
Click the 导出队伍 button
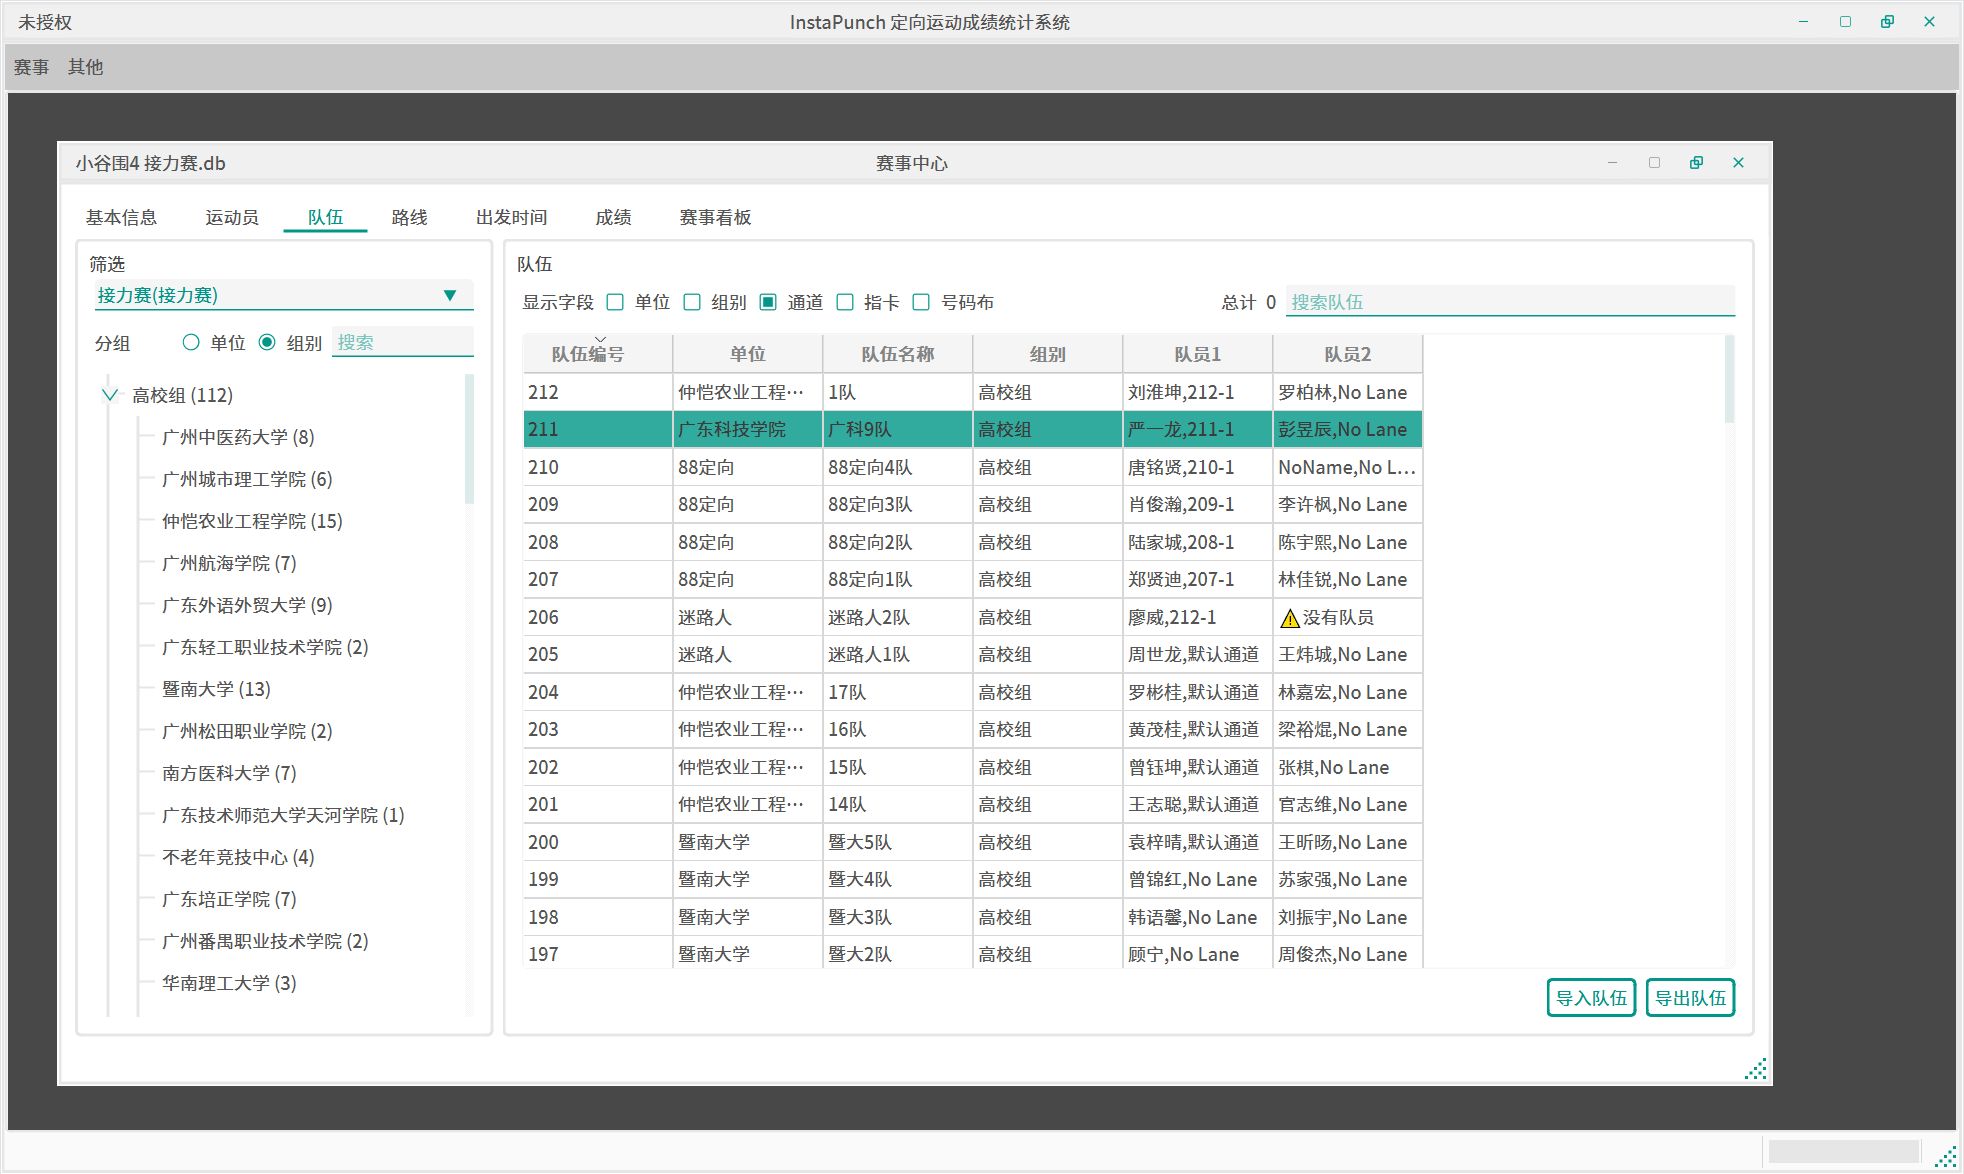click(1689, 997)
